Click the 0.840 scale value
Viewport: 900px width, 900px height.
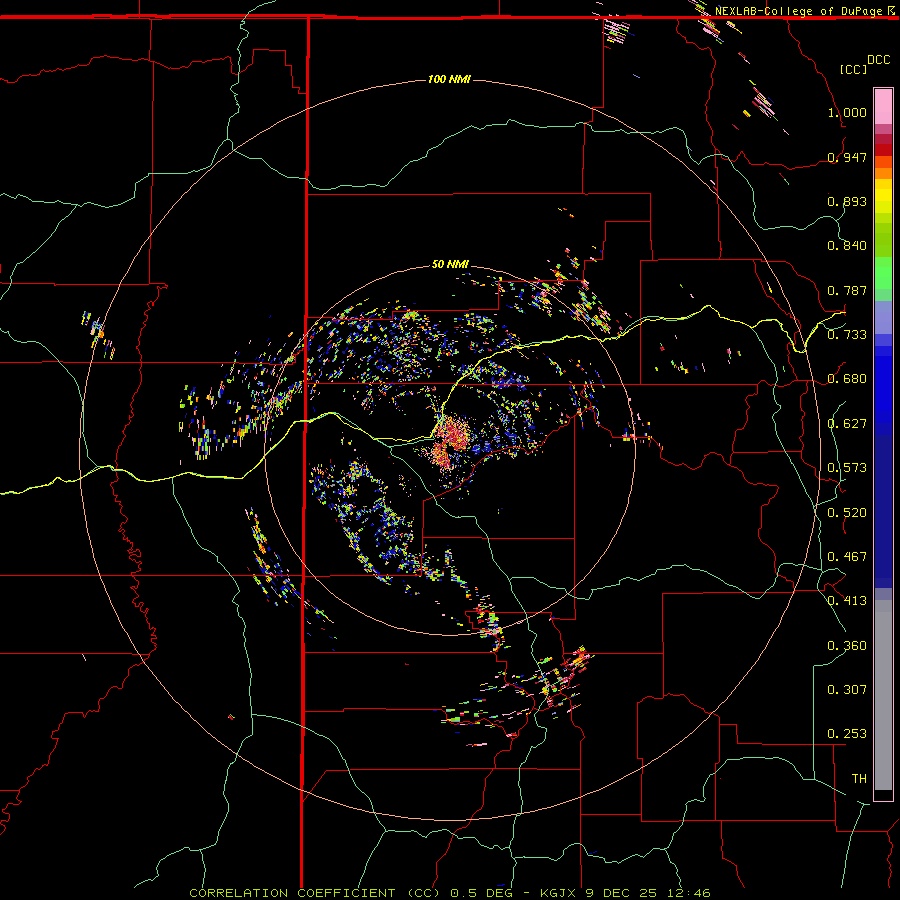[847, 246]
